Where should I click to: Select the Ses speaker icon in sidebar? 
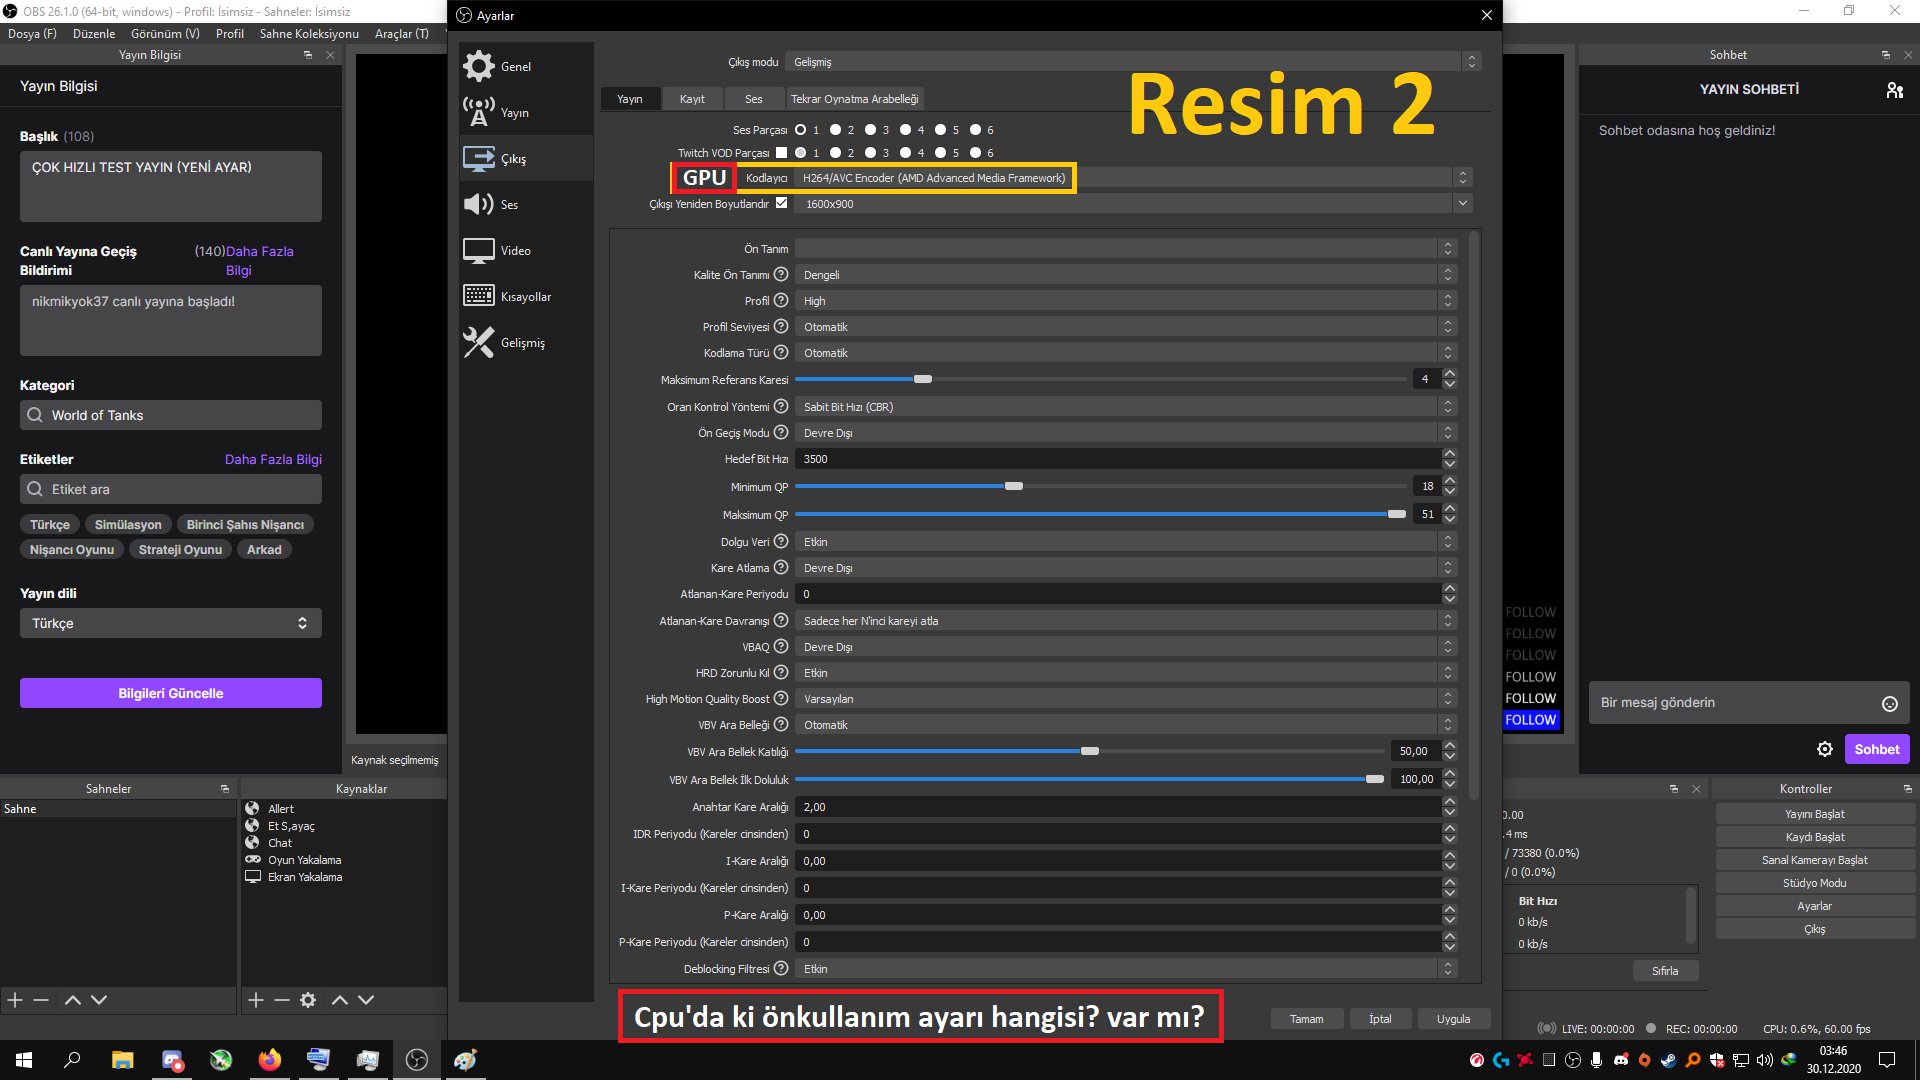[479, 204]
